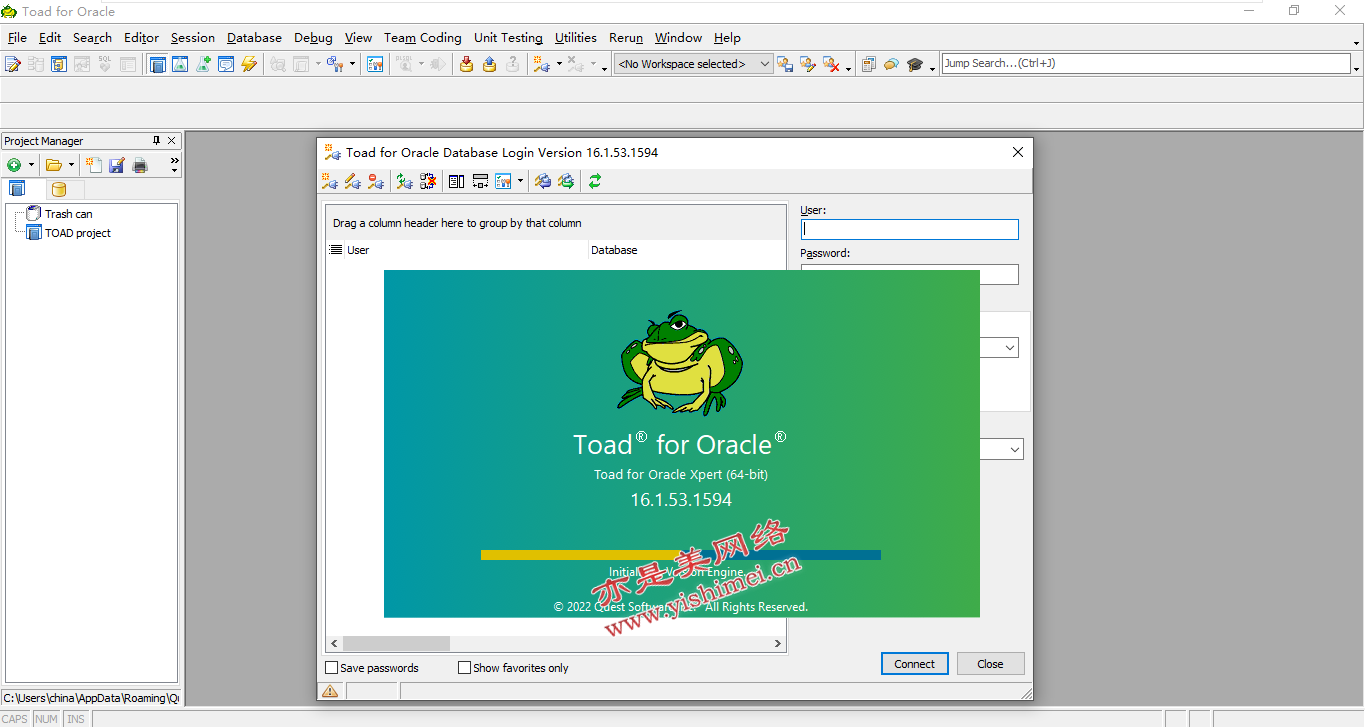Open dropdown arrow beside main toolbar New Connection
The width and height of the screenshot is (1365, 727).
click(x=559, y=64)
